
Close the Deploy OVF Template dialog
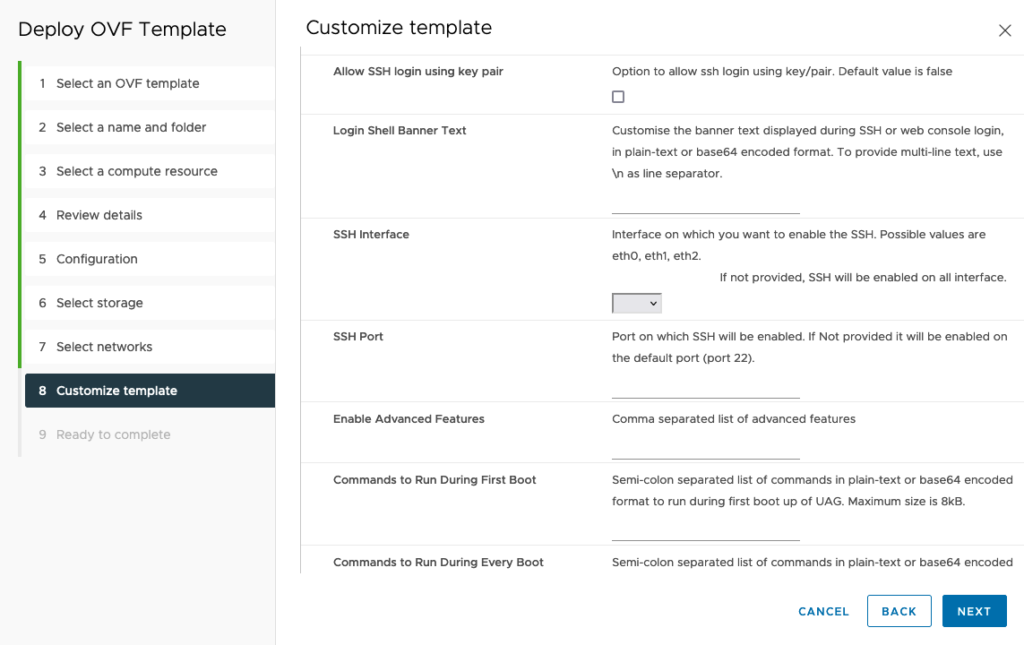pos(1005,31)
